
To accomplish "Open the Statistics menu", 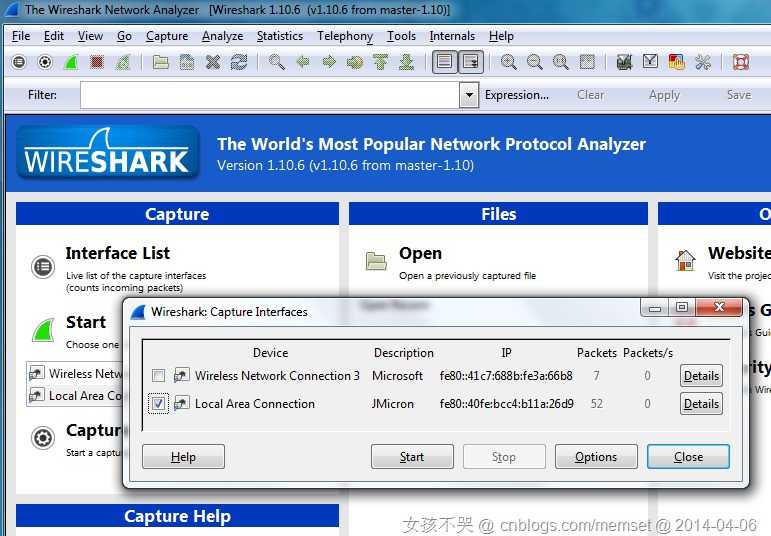I will pyautogui.click(x=280, y=36).
